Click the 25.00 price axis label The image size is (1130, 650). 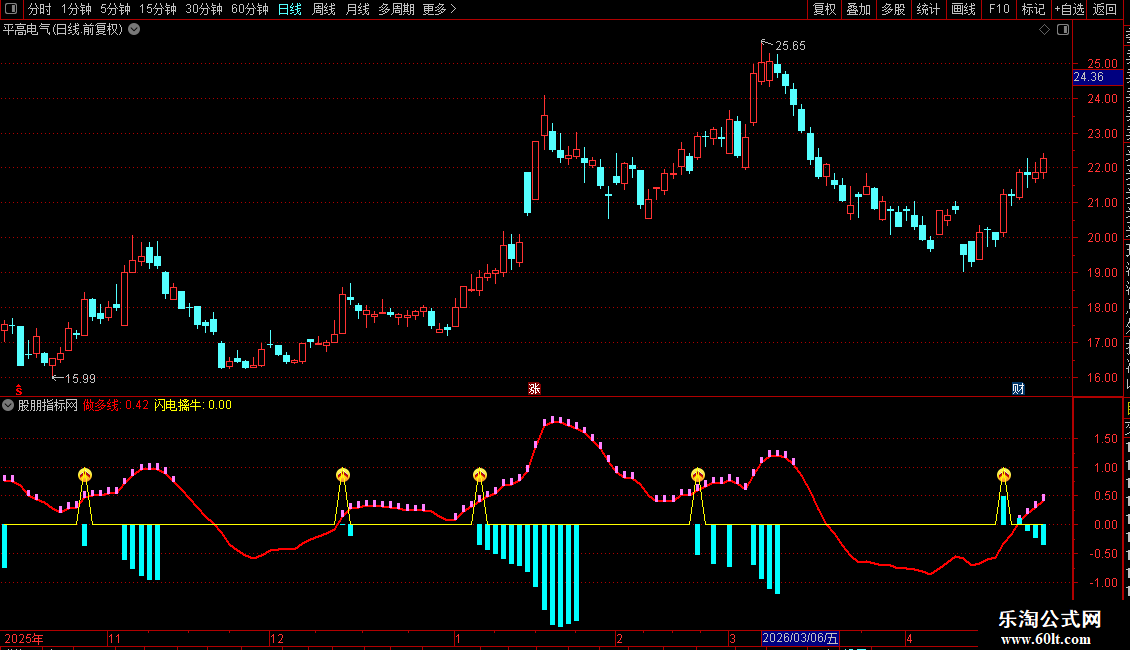tap(1103, 63)
